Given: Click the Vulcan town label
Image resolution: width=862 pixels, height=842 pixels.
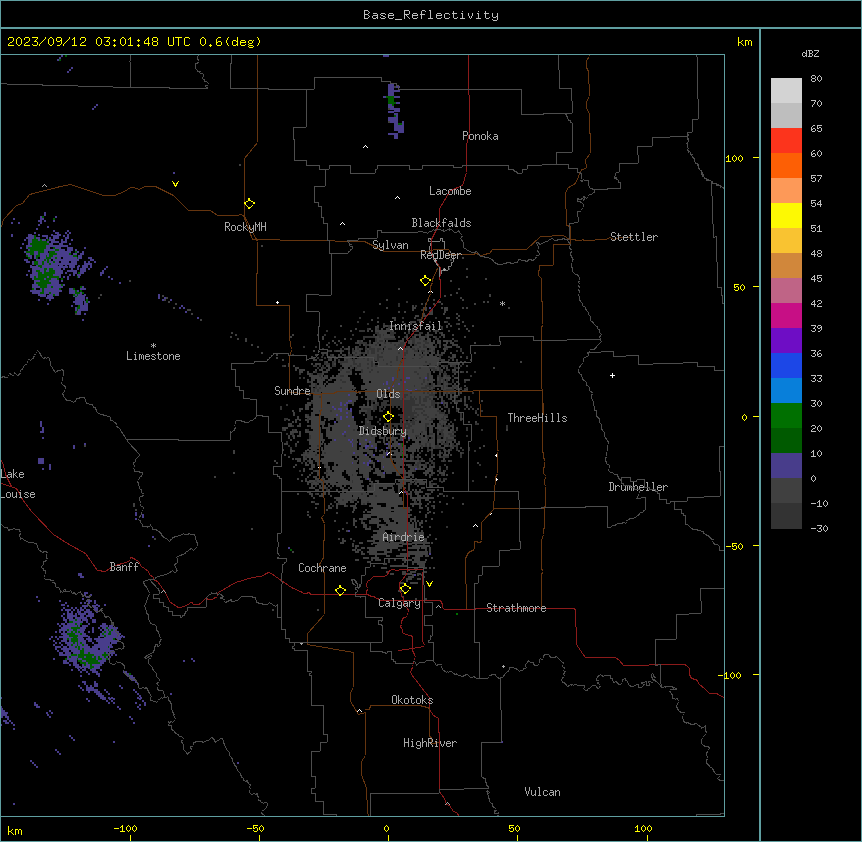Looking at the screenshot, I should [x=542, y=792].
